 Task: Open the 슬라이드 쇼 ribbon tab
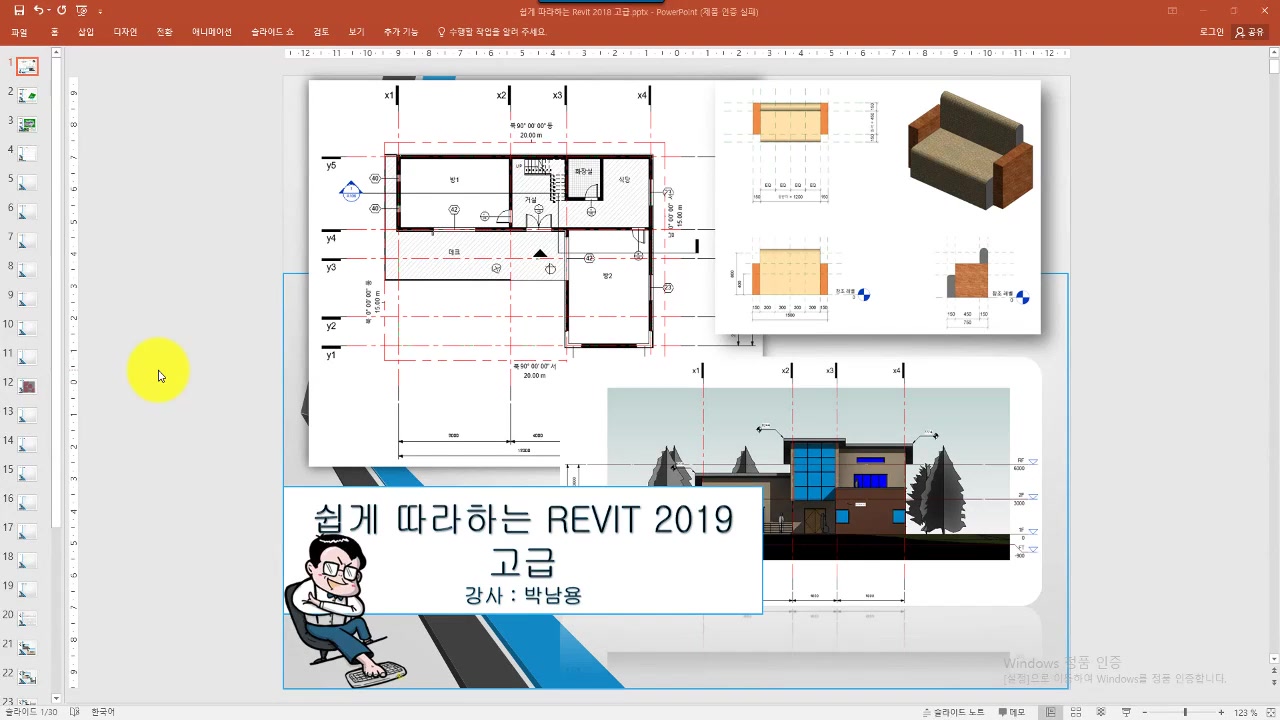pos(271,31)
